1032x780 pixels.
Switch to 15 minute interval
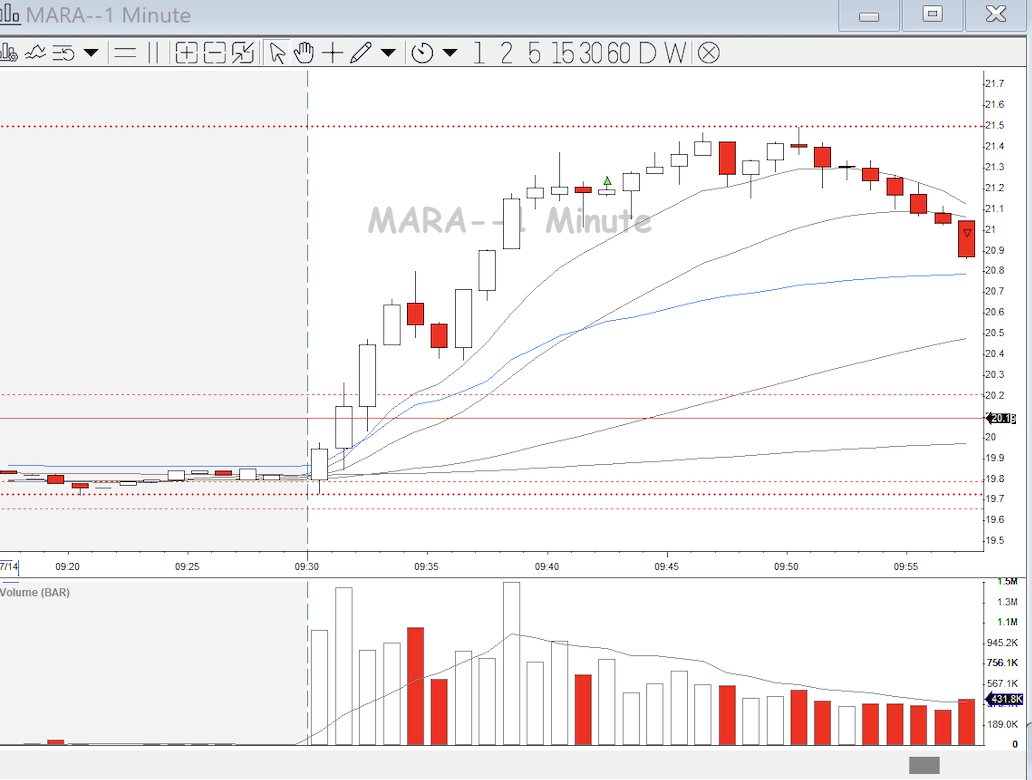pyautogui.click(x=563, y=53)
